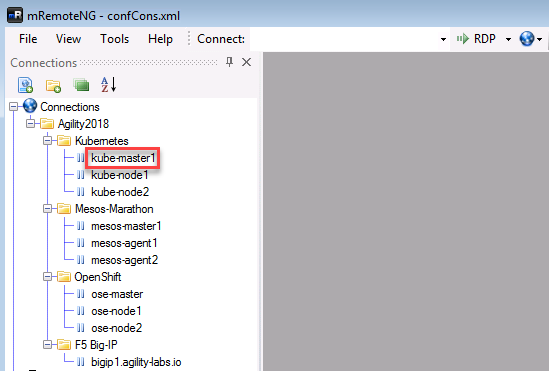549x371 pixels.
Task: Pin the Connections panel
Action: coord(229,62)
